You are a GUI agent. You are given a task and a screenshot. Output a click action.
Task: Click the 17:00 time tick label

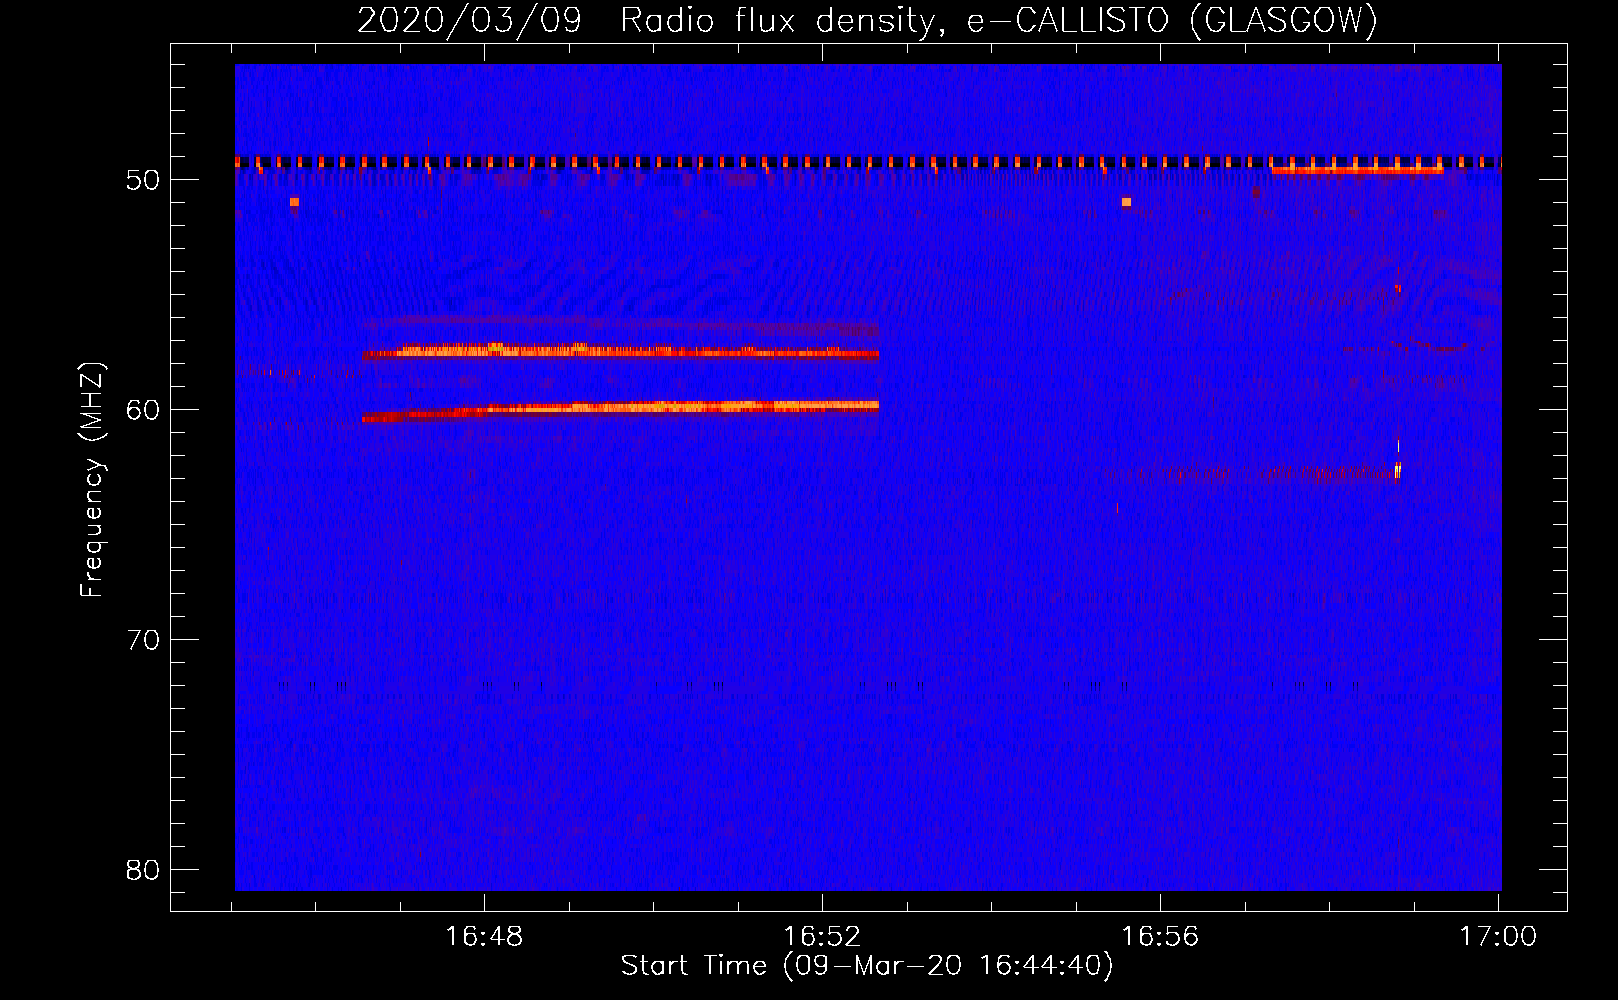pyautogui.click(x=1498, y=936)
